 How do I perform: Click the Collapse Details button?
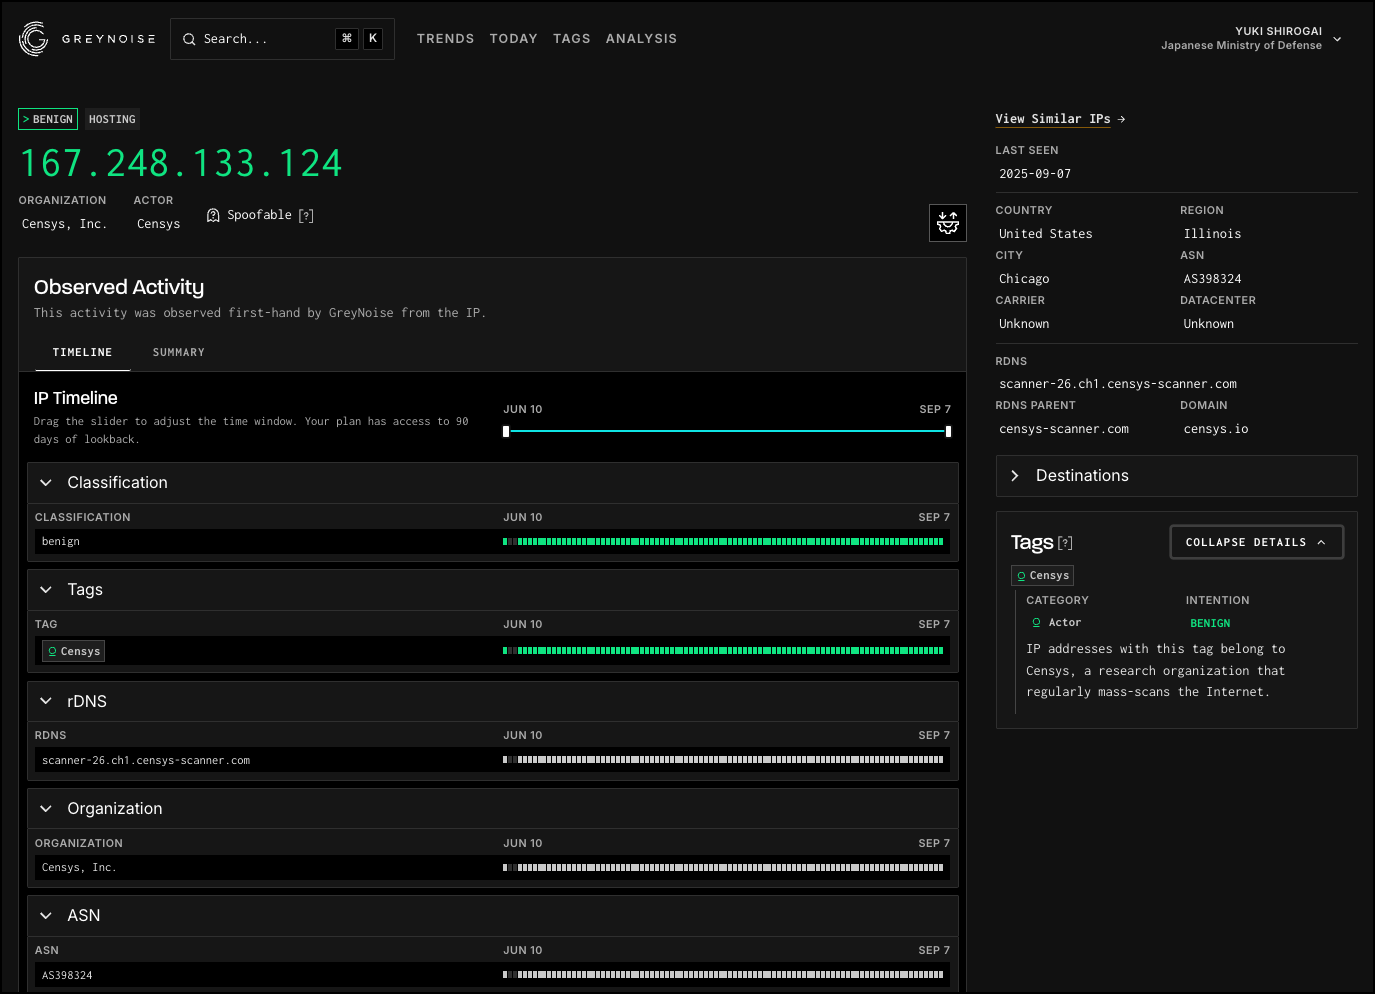[x=1256, y=542]
